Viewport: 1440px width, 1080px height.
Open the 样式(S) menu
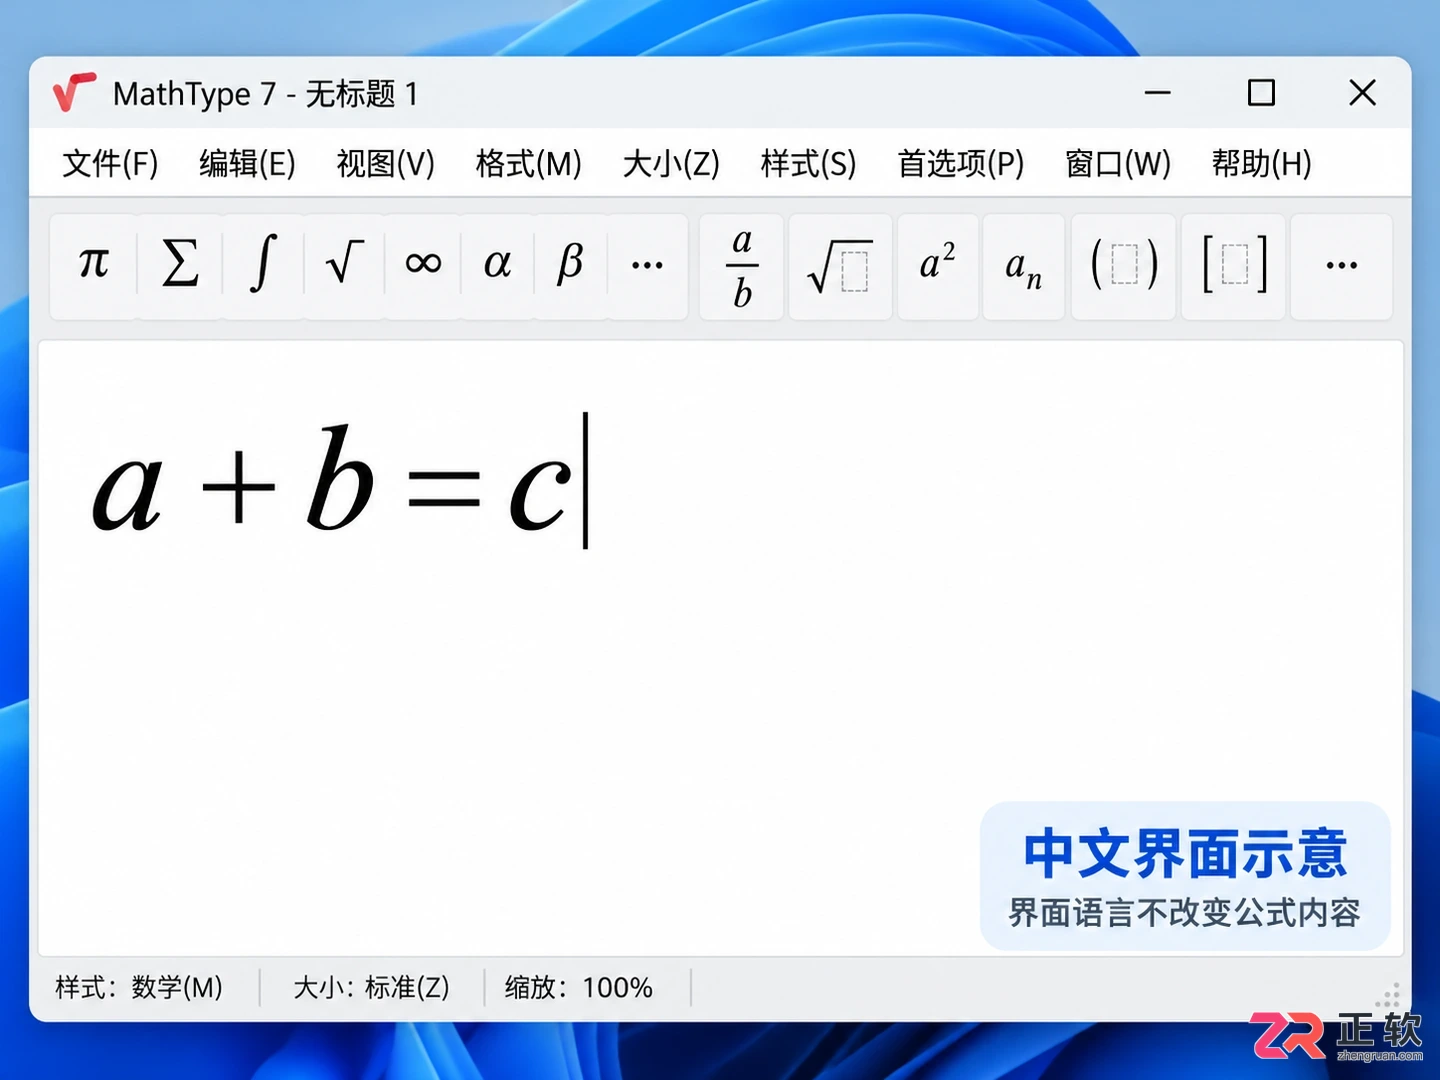(808, 163)
